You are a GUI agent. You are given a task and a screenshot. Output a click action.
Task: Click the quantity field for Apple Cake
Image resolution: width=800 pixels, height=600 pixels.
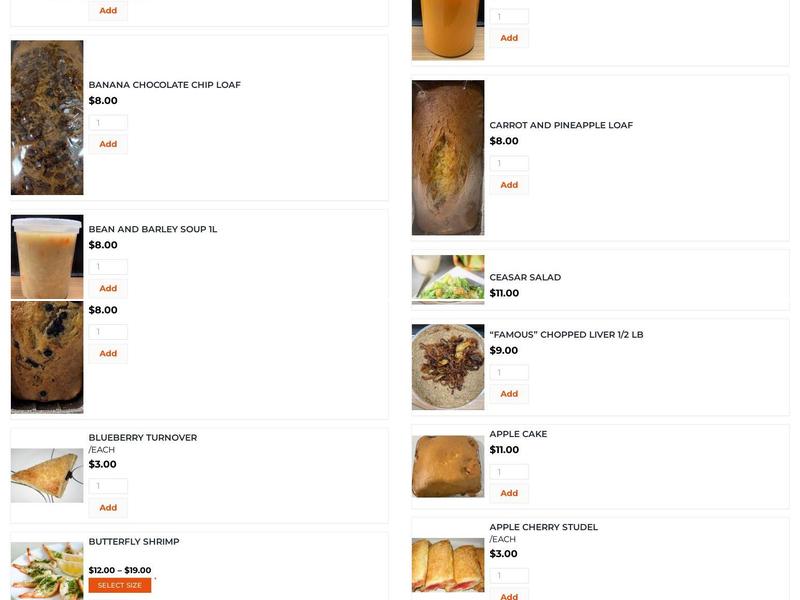click(x=508, y=471)
